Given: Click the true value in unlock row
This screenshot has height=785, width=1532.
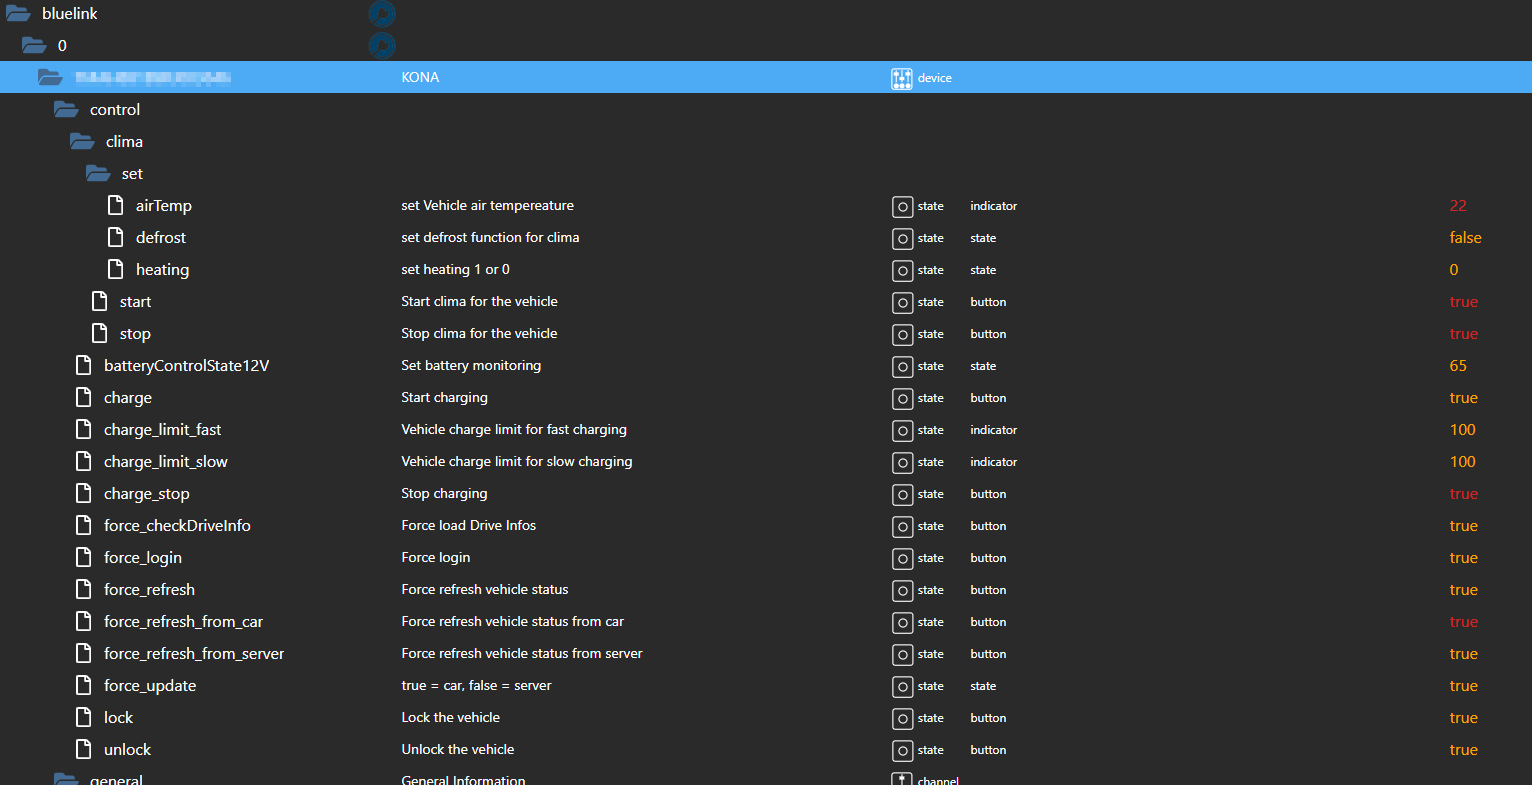Looking at the screenshot, I should pos(1464,750).
